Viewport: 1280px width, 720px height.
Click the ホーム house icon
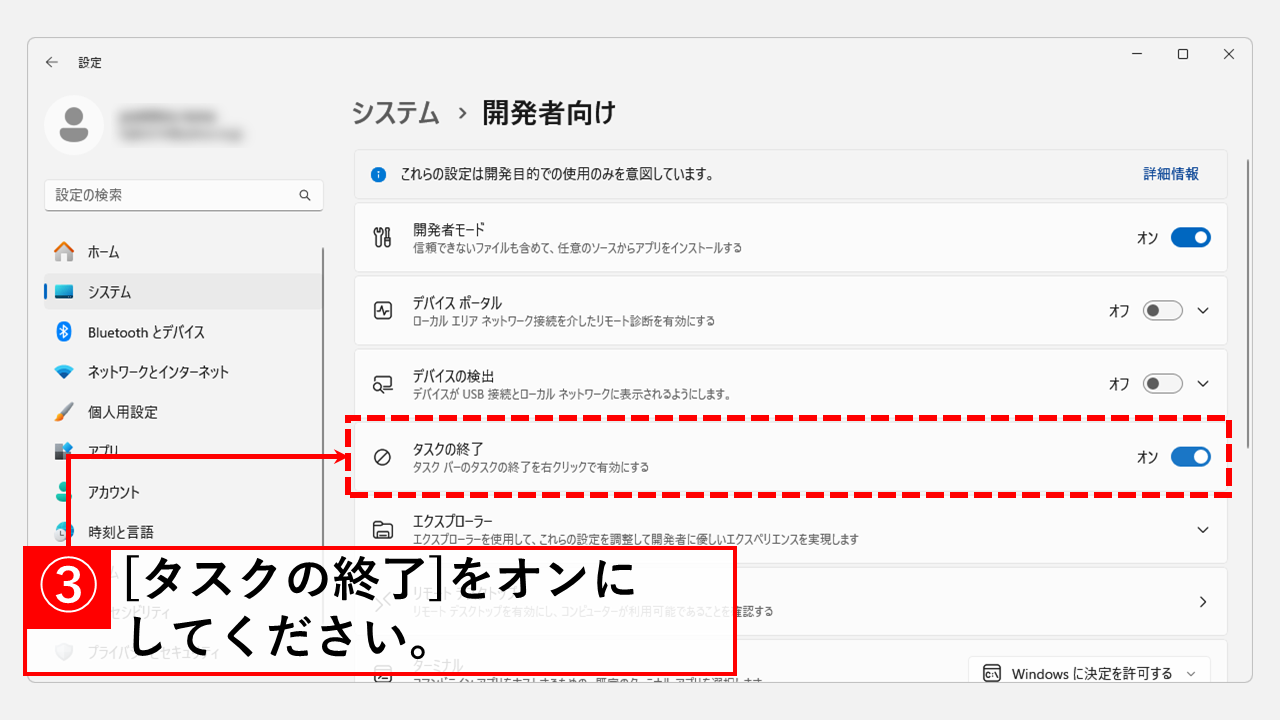pyautogui.click(x=64, y=252)
